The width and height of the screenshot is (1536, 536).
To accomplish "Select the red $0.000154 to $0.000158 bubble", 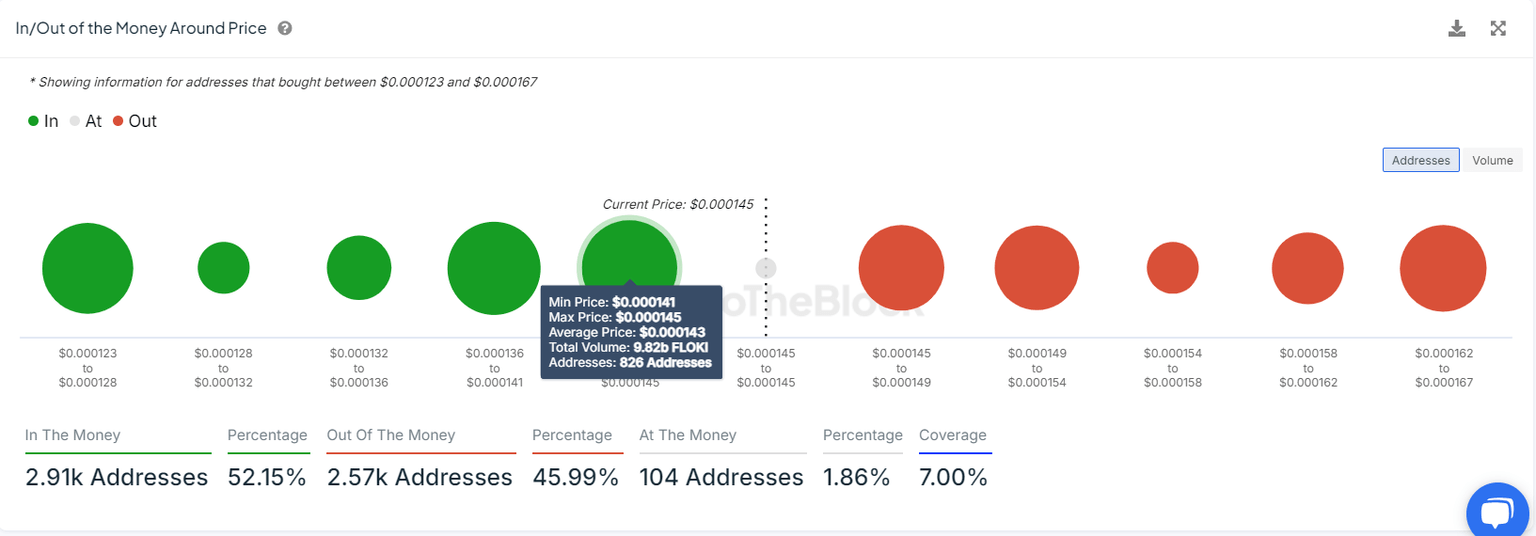I will point(1172,268).
